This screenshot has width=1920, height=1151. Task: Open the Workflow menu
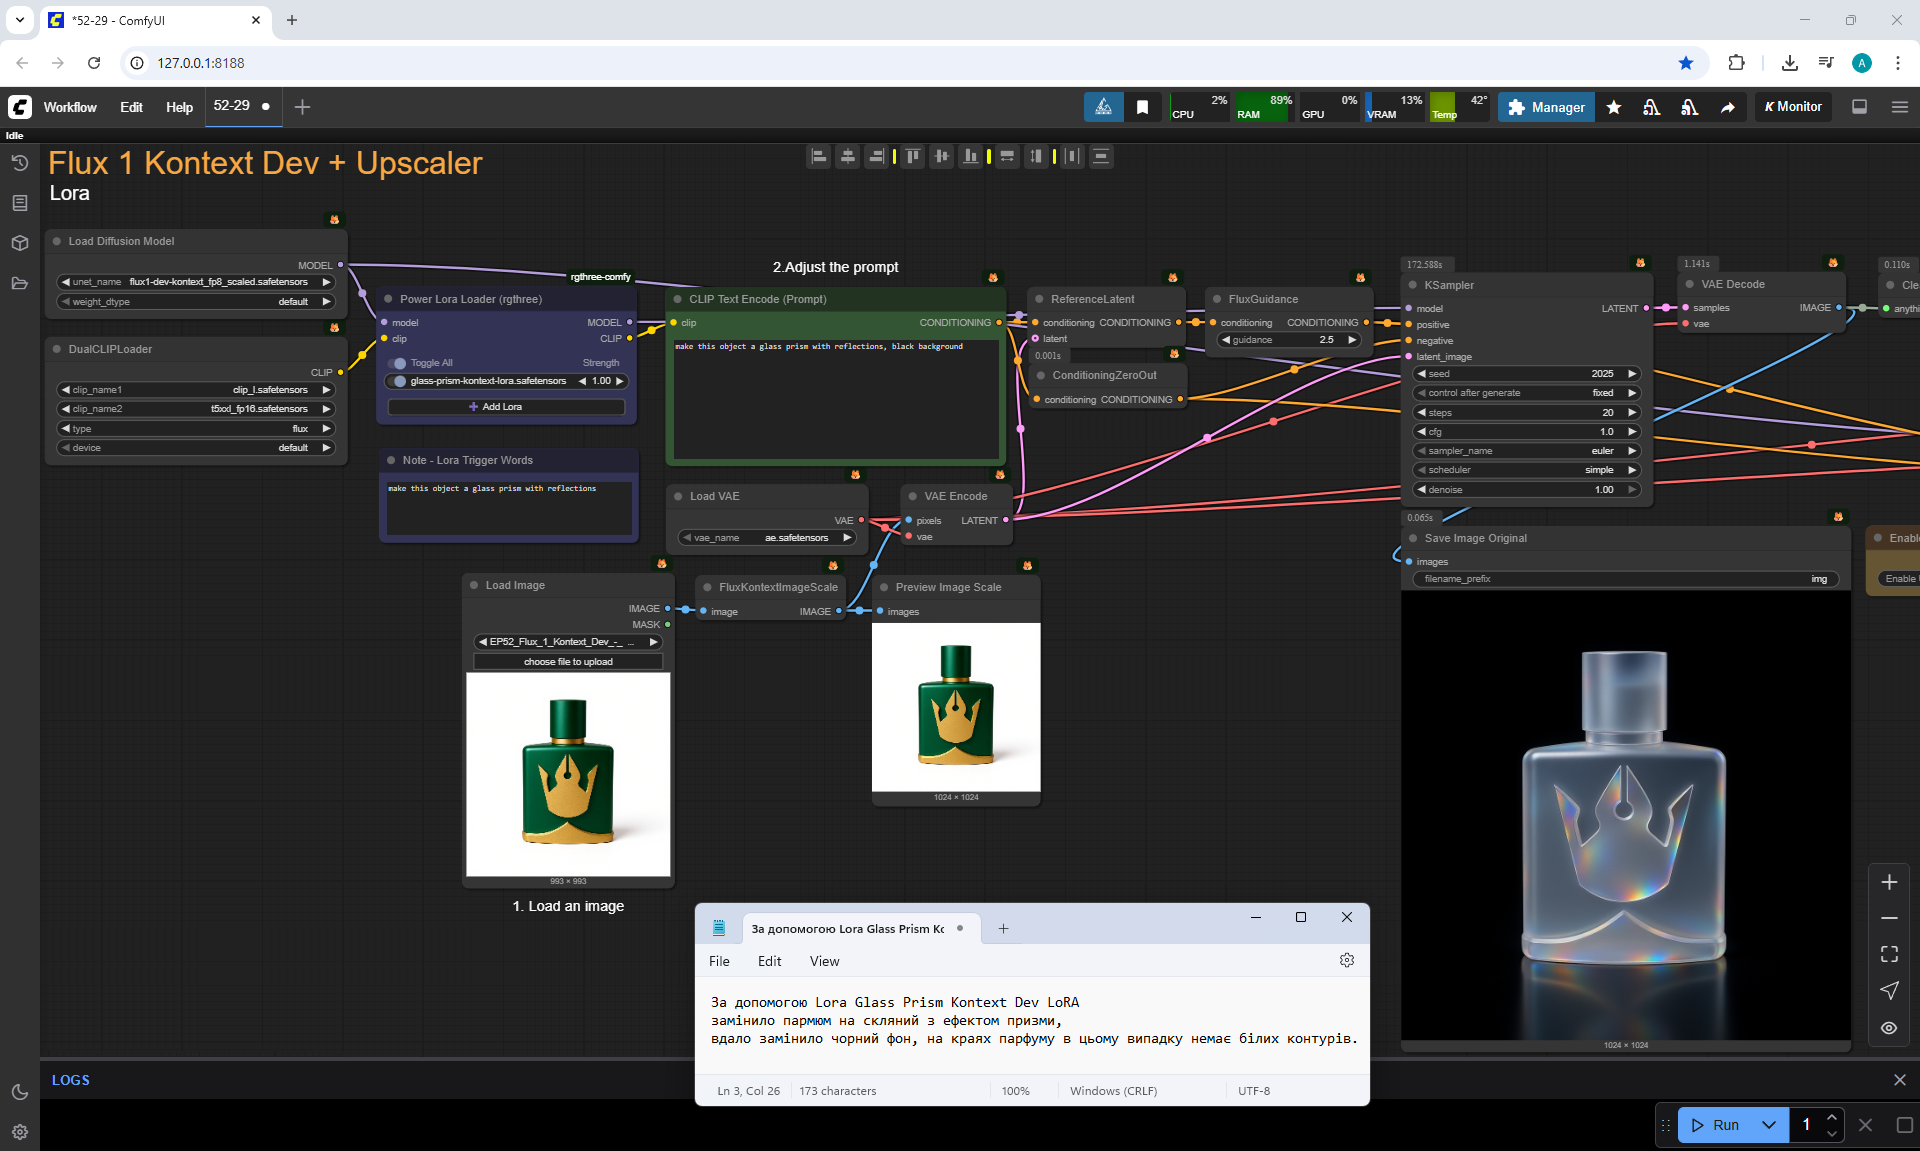tap(70, 107)
